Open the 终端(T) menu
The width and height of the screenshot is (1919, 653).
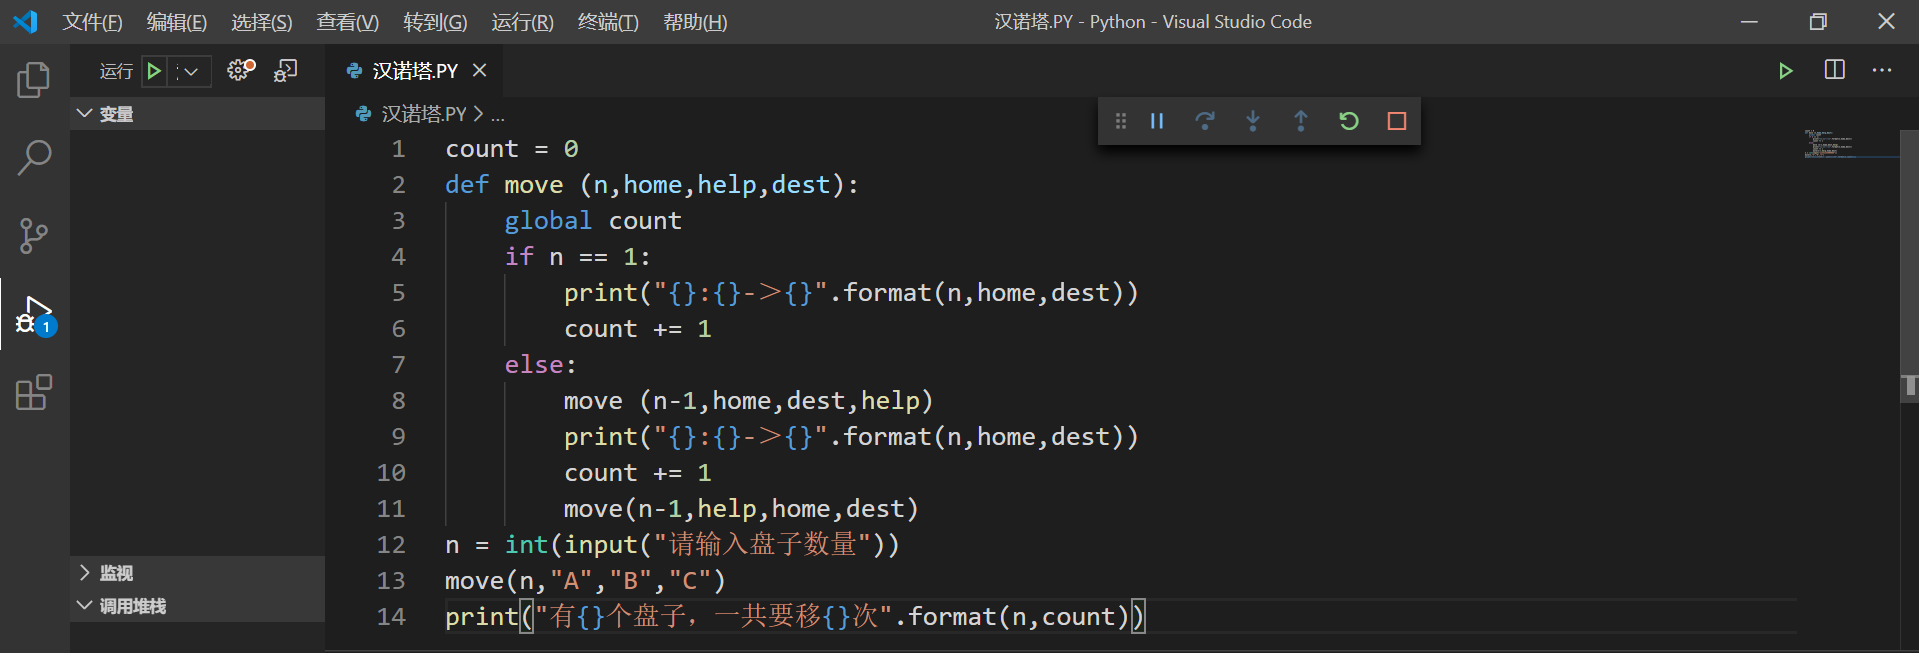click(x=608, y=22)
